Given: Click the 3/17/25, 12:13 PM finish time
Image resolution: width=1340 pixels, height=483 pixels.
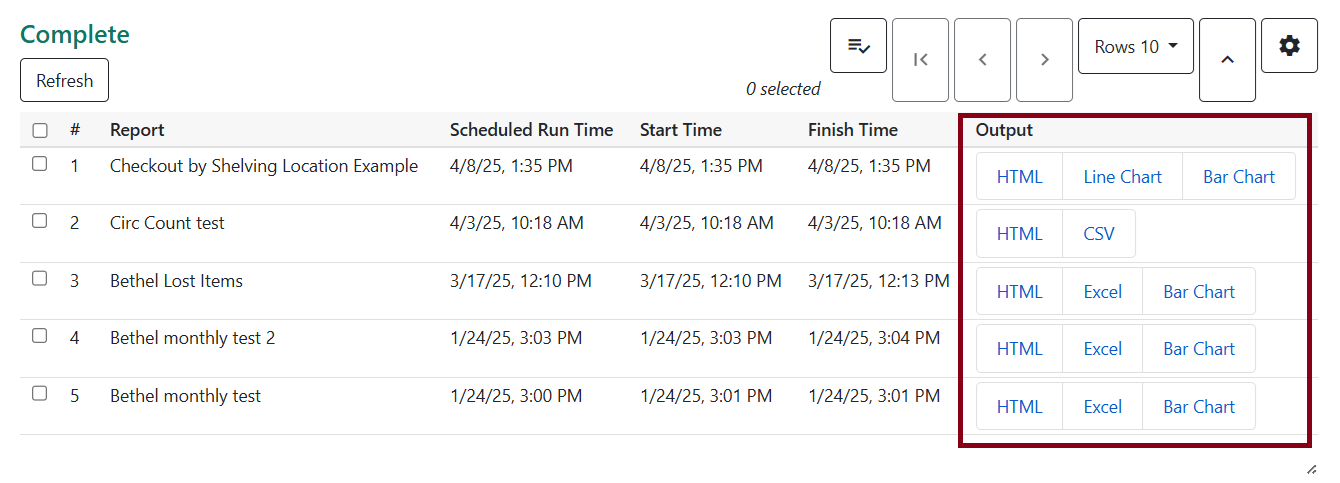Looking at the screenshot, I should (879, 281).
